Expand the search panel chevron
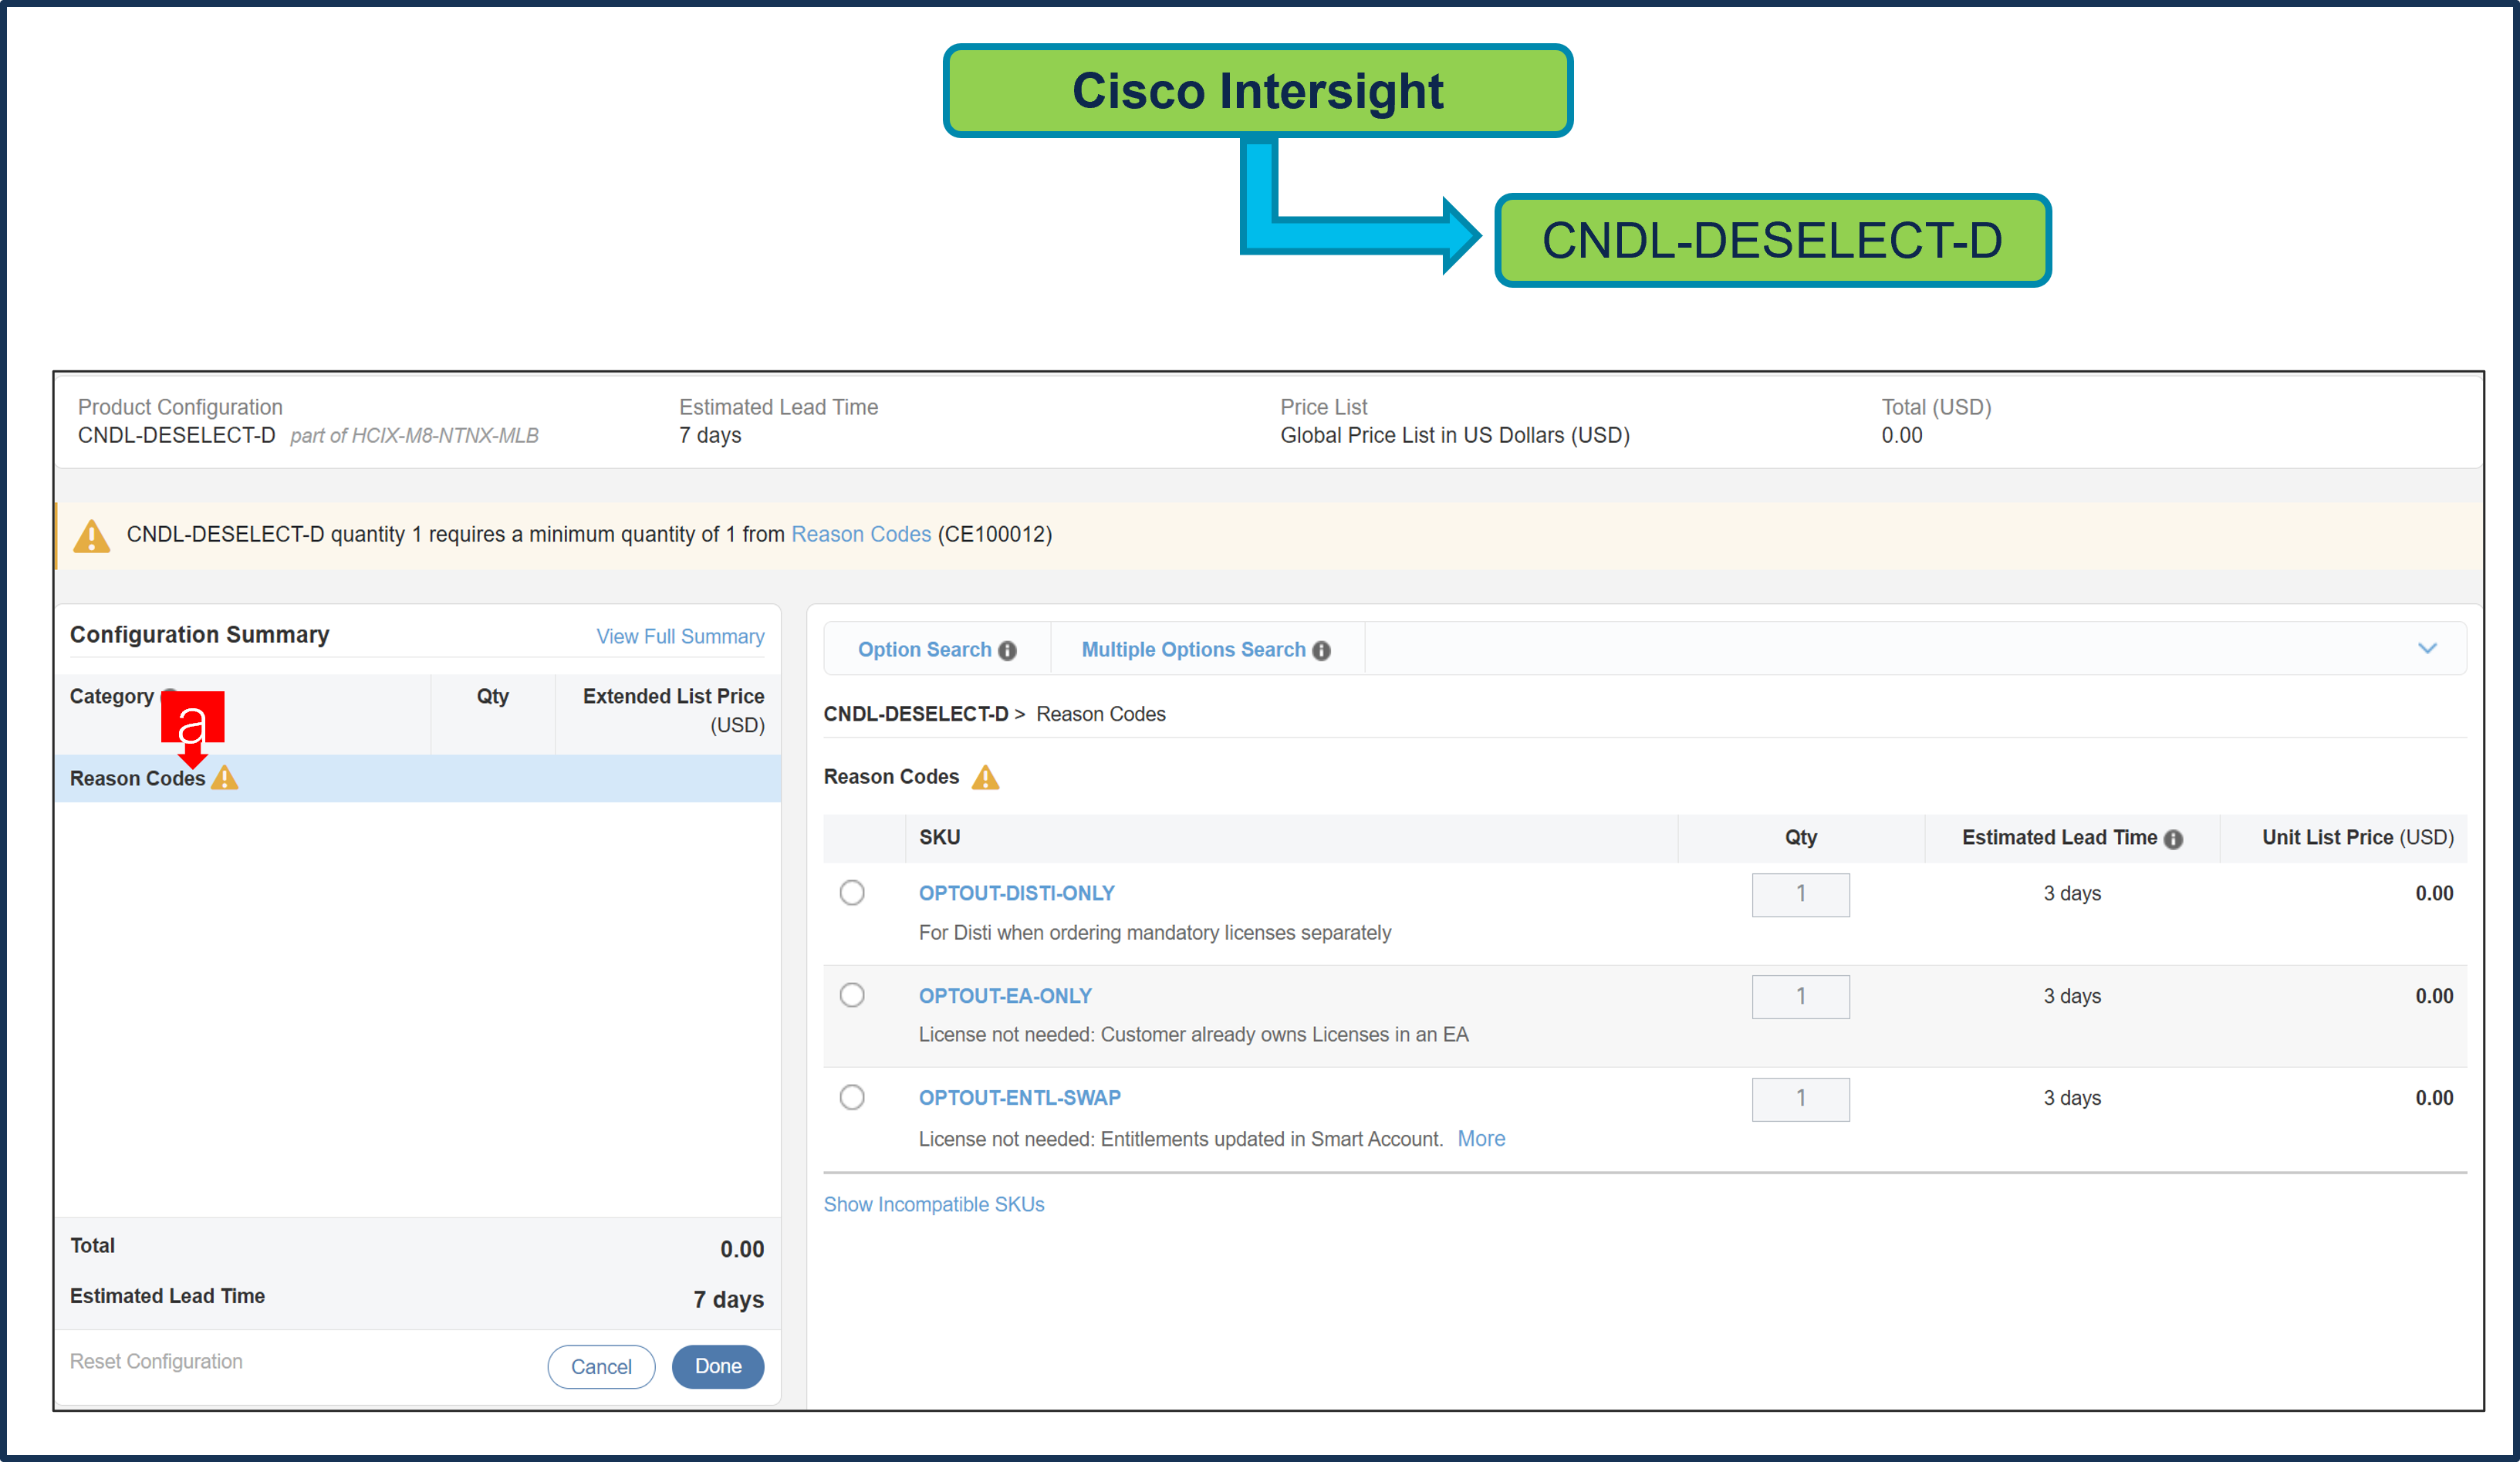Image resolution: width=2520 pixels, height=1462 pixels. 2427,648
